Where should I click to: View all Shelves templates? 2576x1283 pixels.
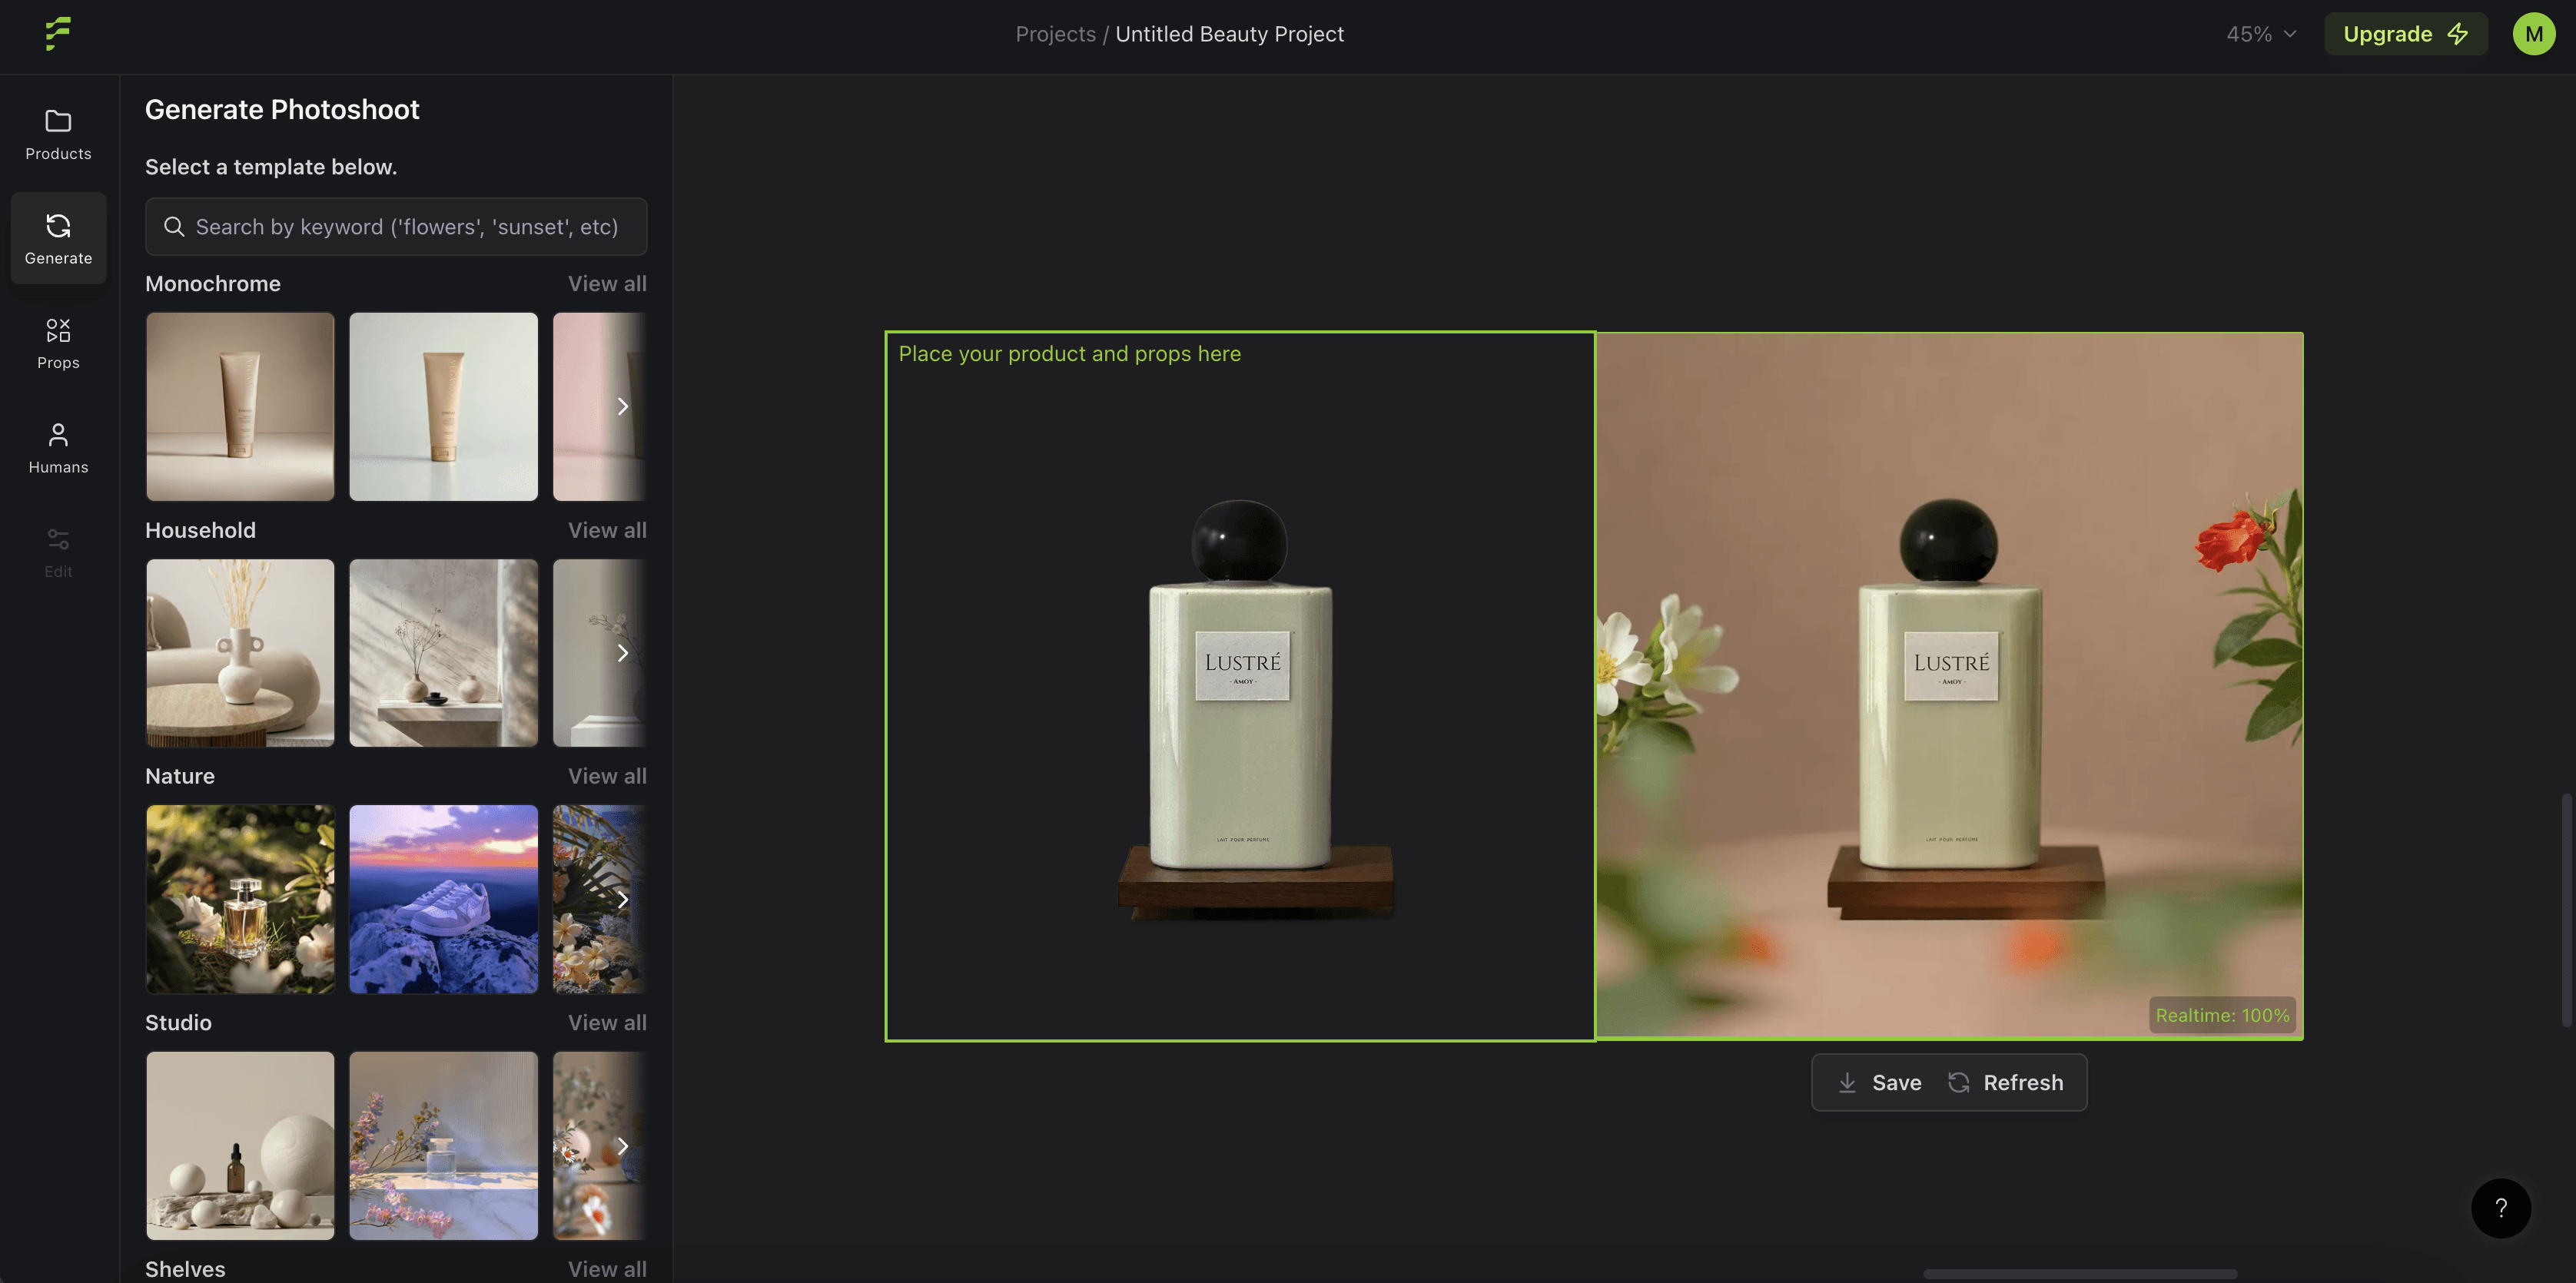click(607, 1269)
